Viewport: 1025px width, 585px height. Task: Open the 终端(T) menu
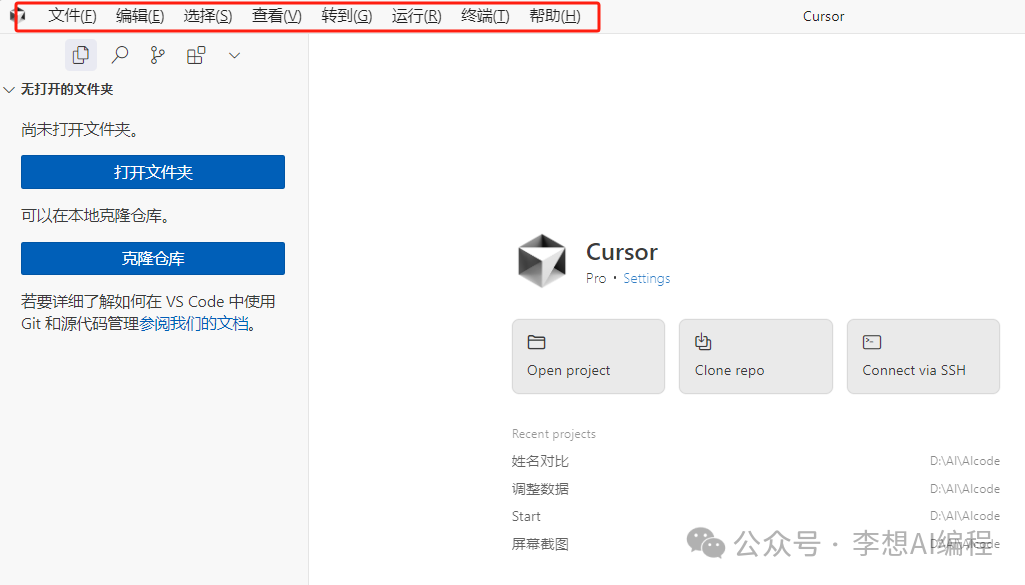point(485,16)
